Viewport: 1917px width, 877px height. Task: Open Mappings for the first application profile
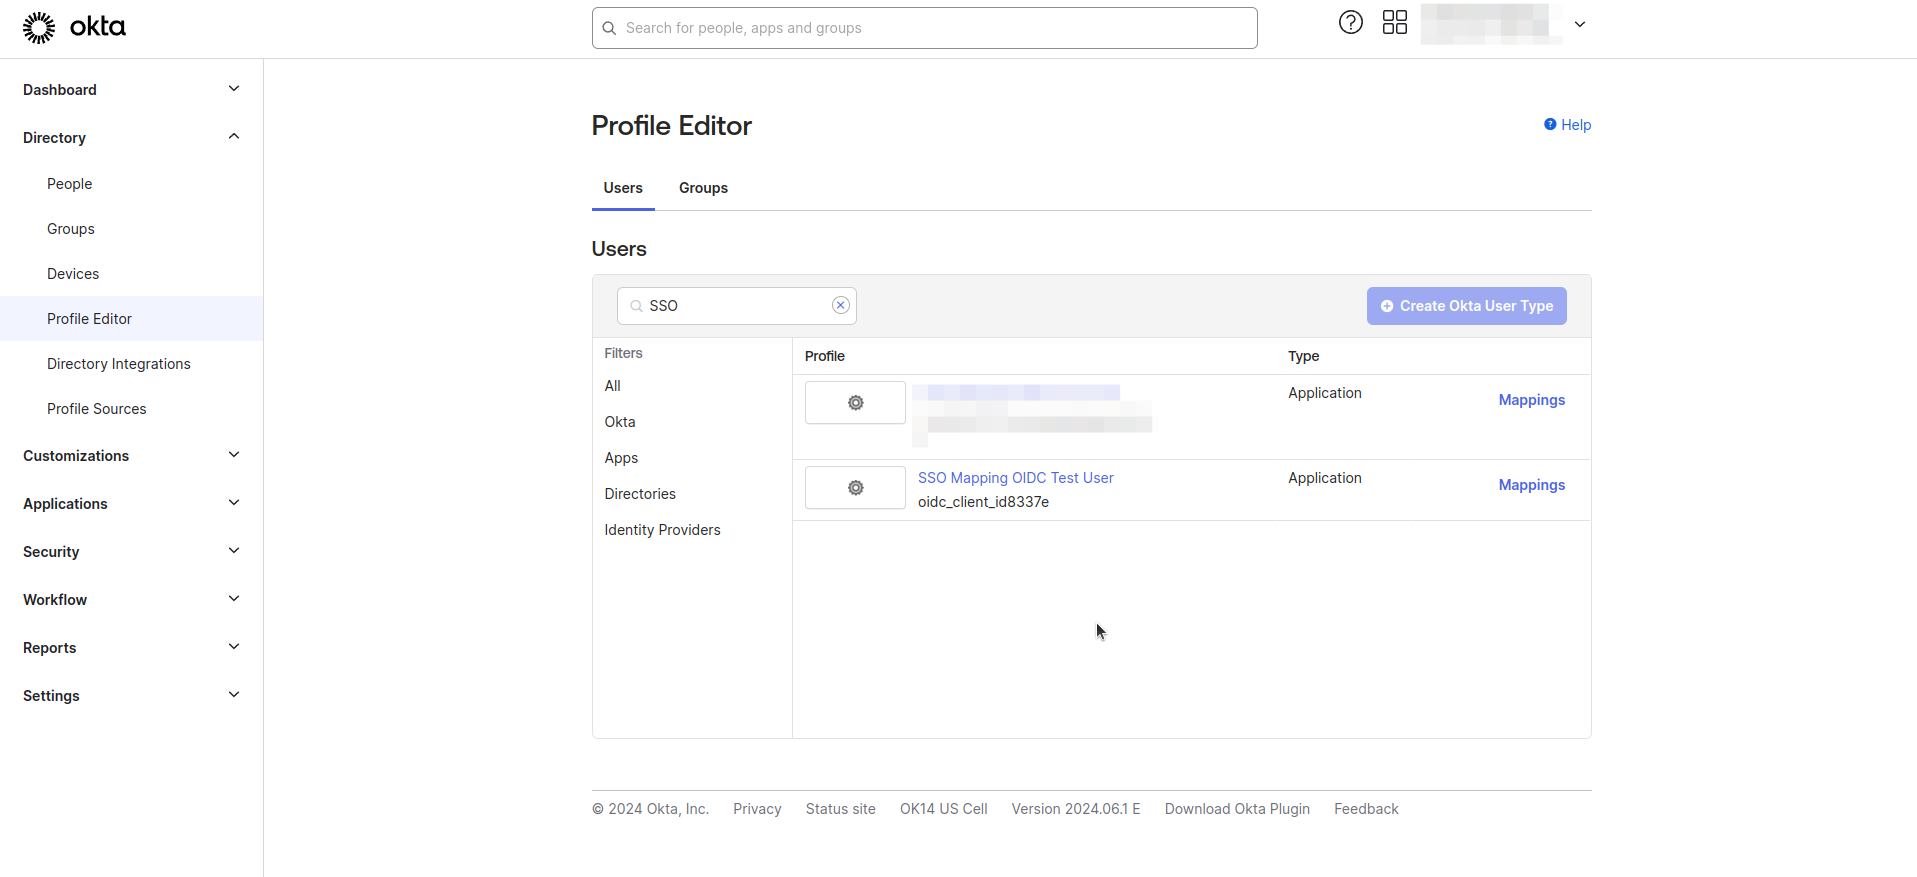[1531, 400]
